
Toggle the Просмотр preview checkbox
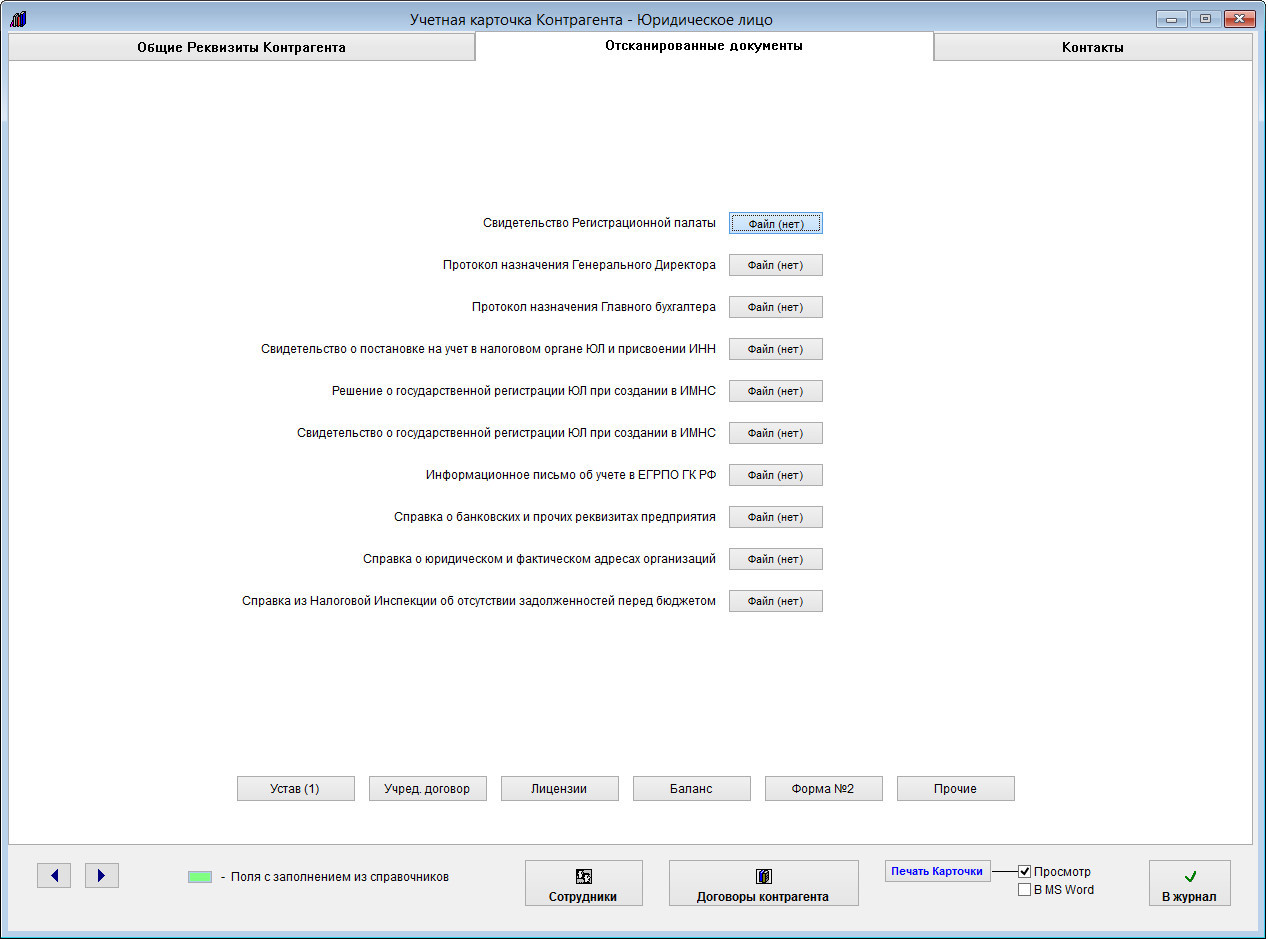tap(1024, 872)
